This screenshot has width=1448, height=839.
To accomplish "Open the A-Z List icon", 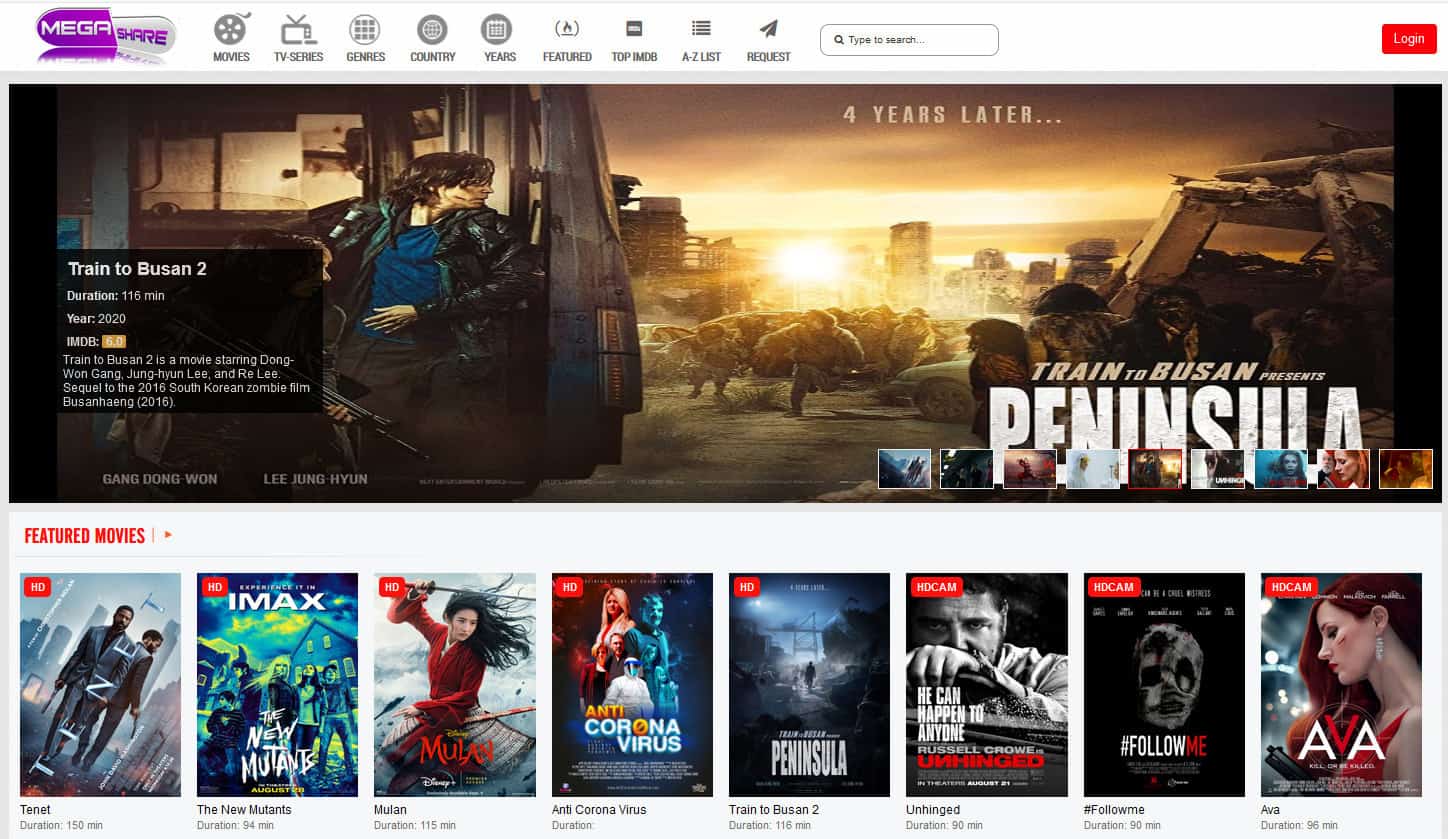I will click(x=701, y=29).
